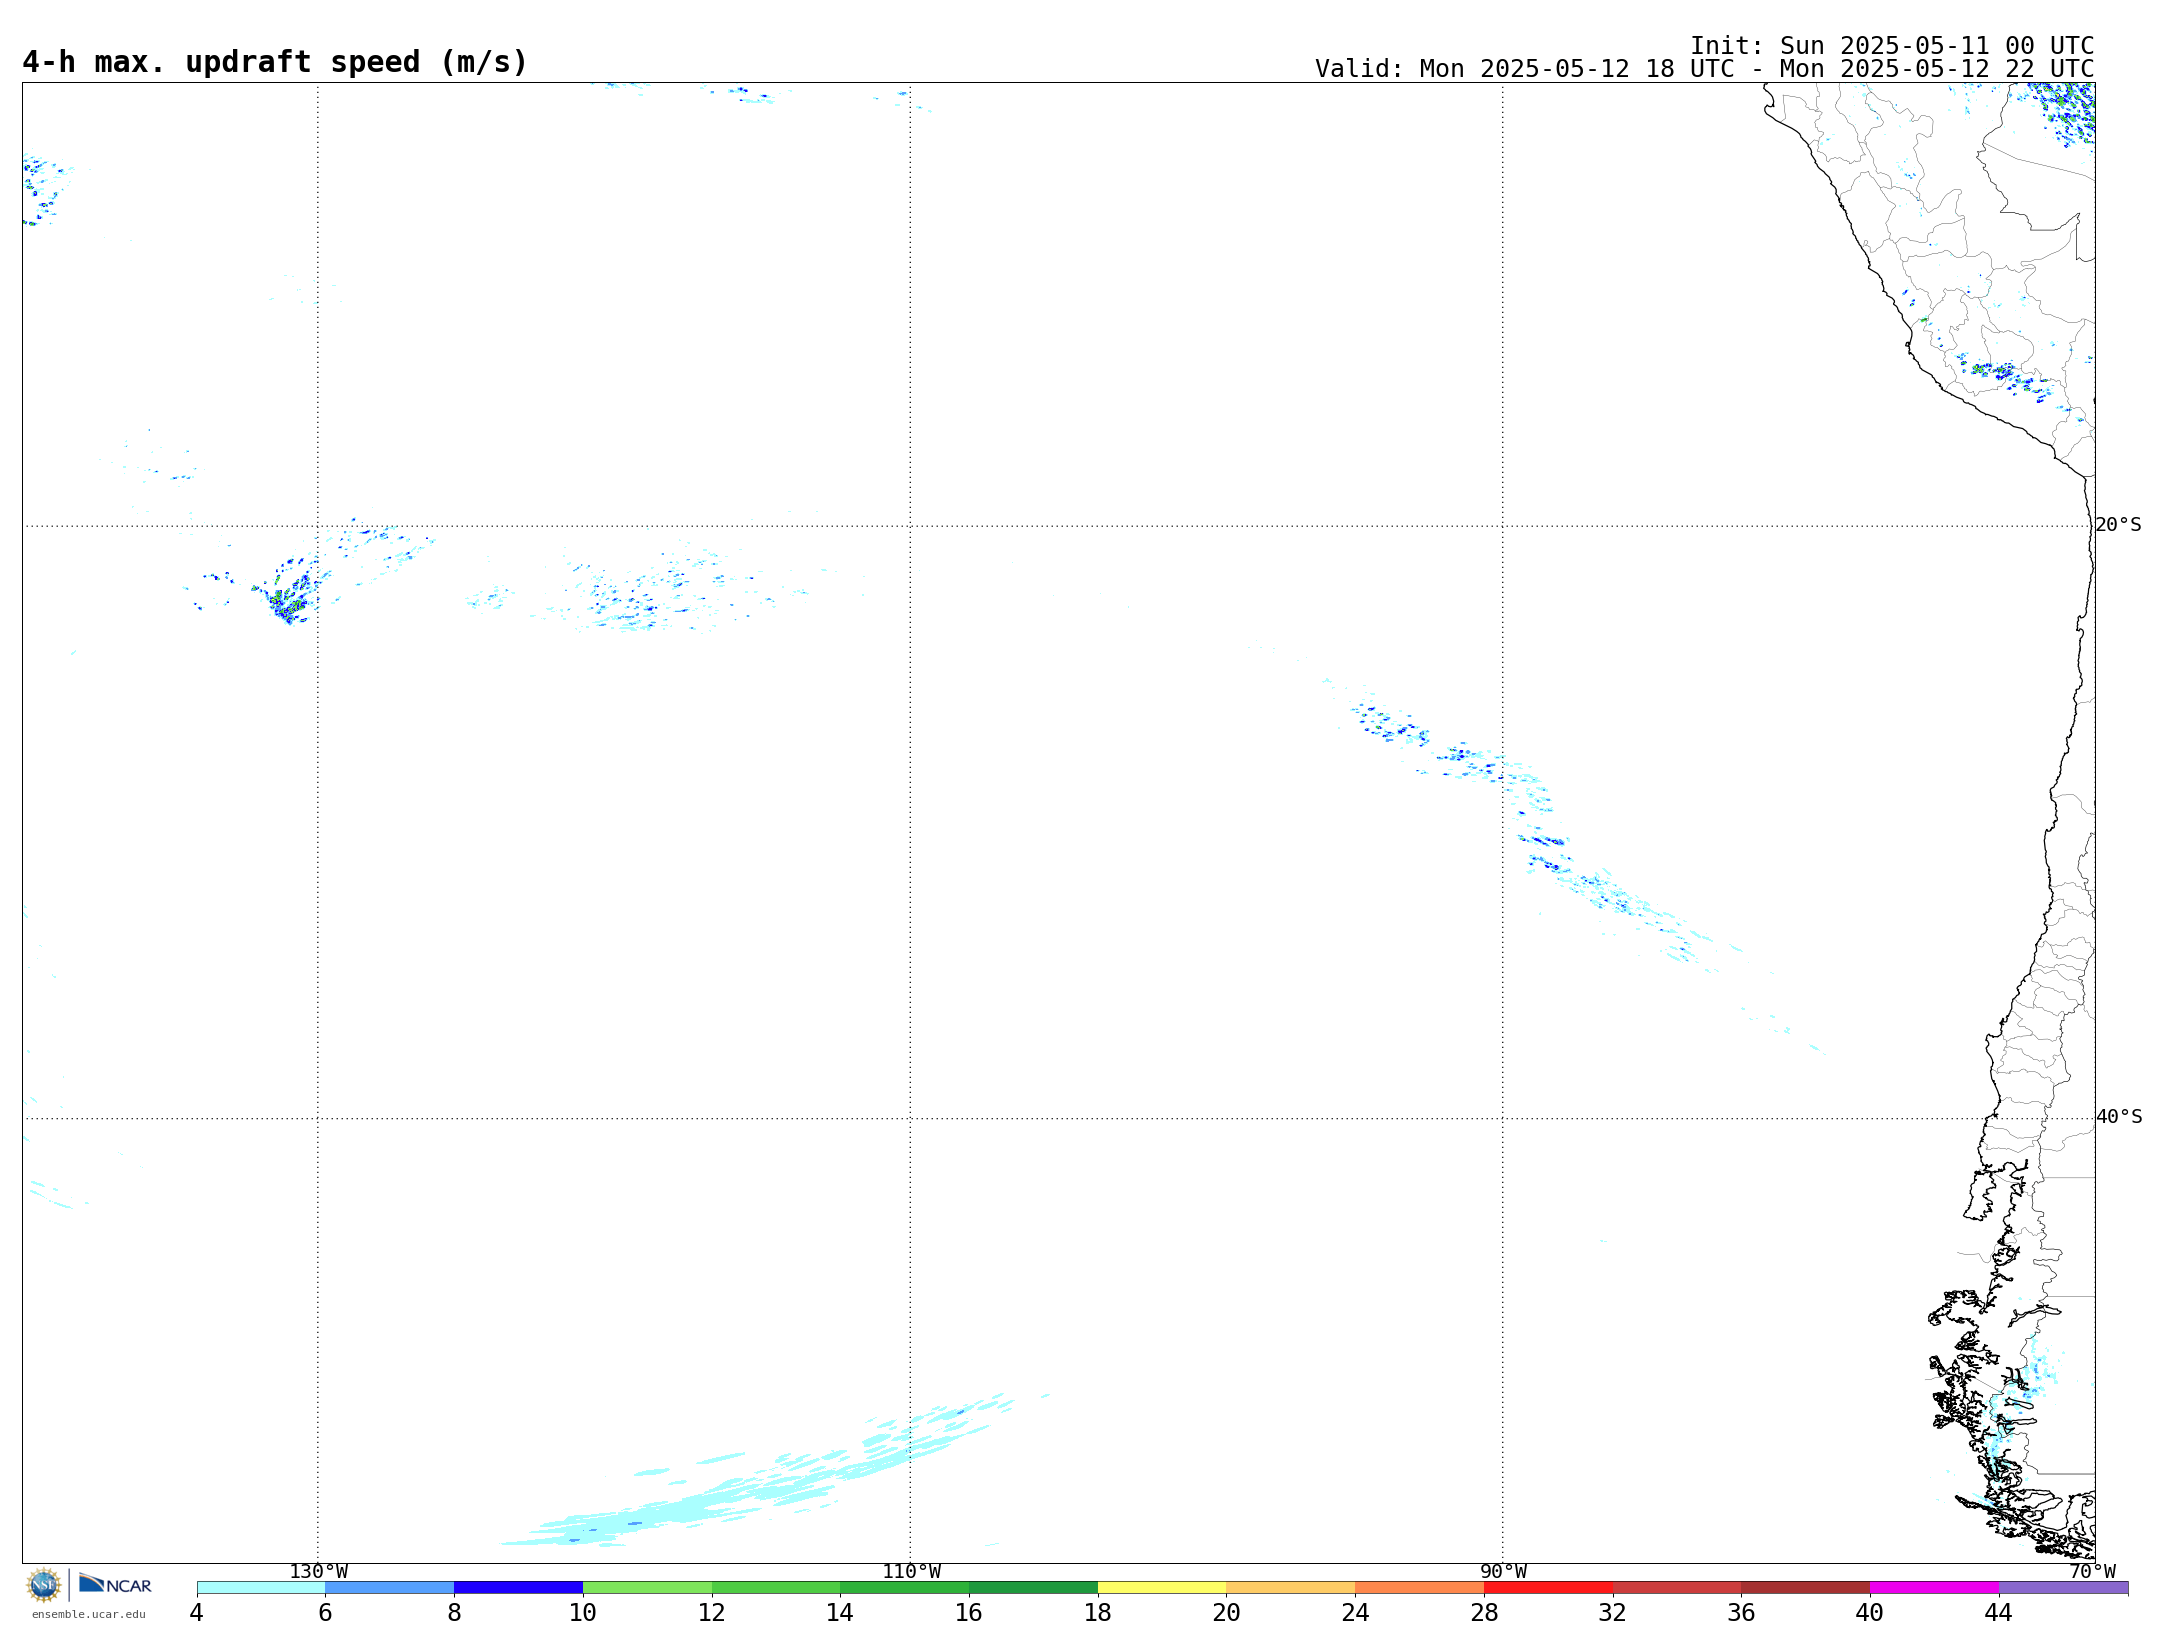
Task: Click the NCAR logo
Action: tap(115, 1584)
